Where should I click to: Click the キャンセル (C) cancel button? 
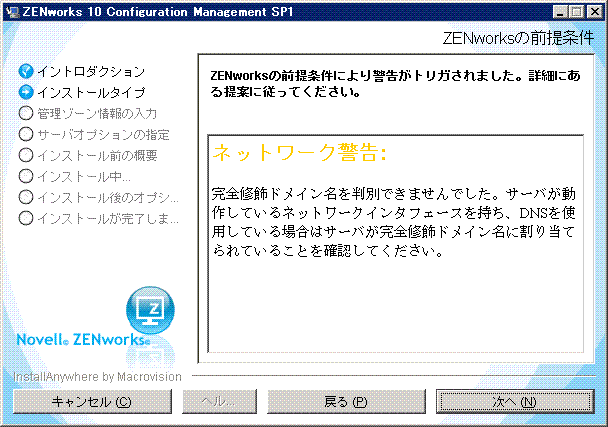tap(92, 401)
